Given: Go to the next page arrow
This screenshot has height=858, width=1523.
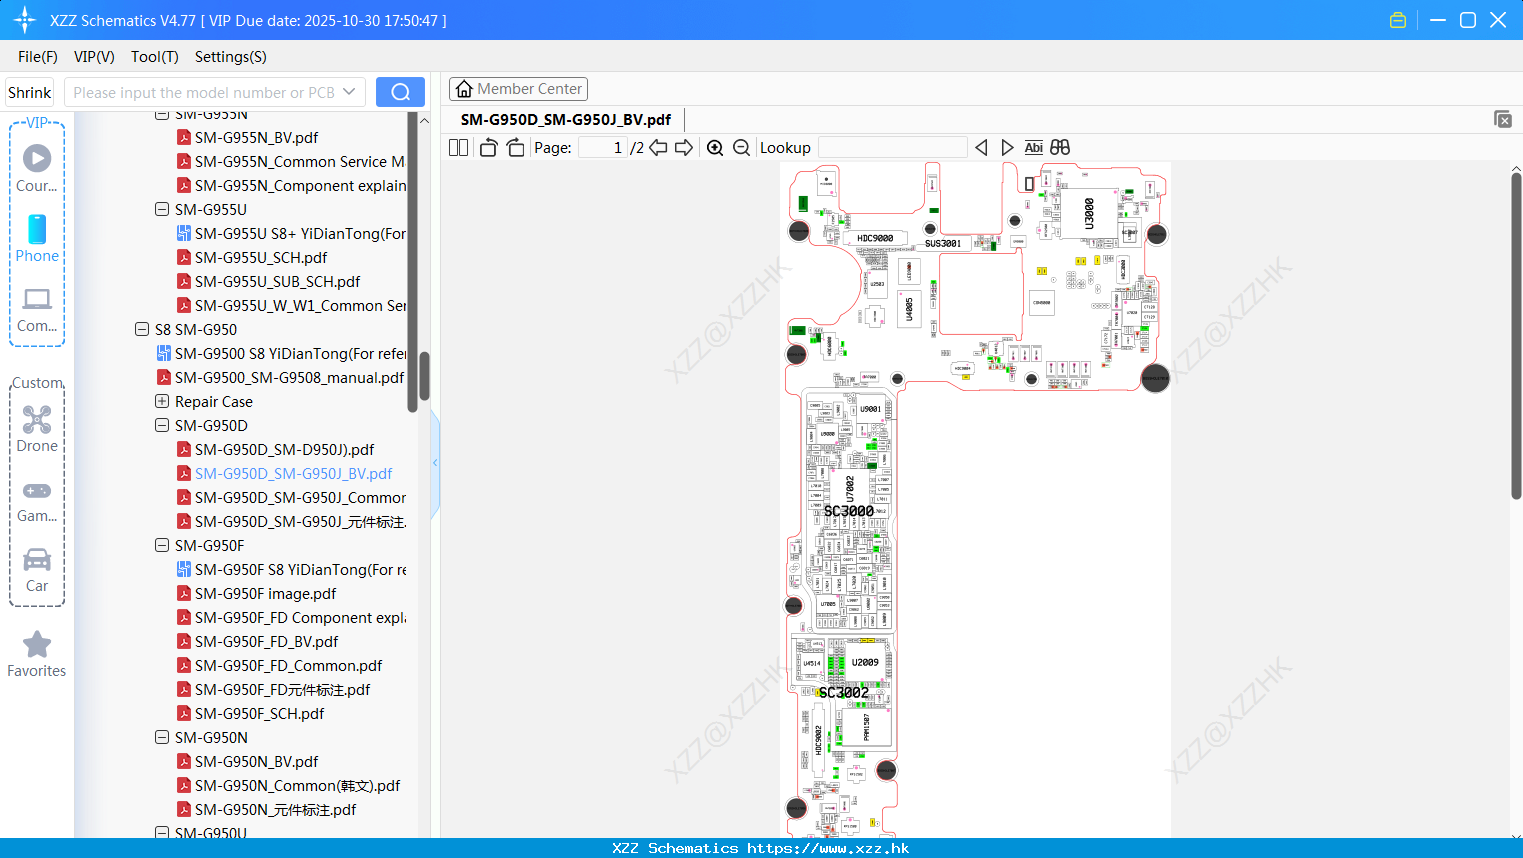Looking at the screenshot, I should (x=684, y=148).
